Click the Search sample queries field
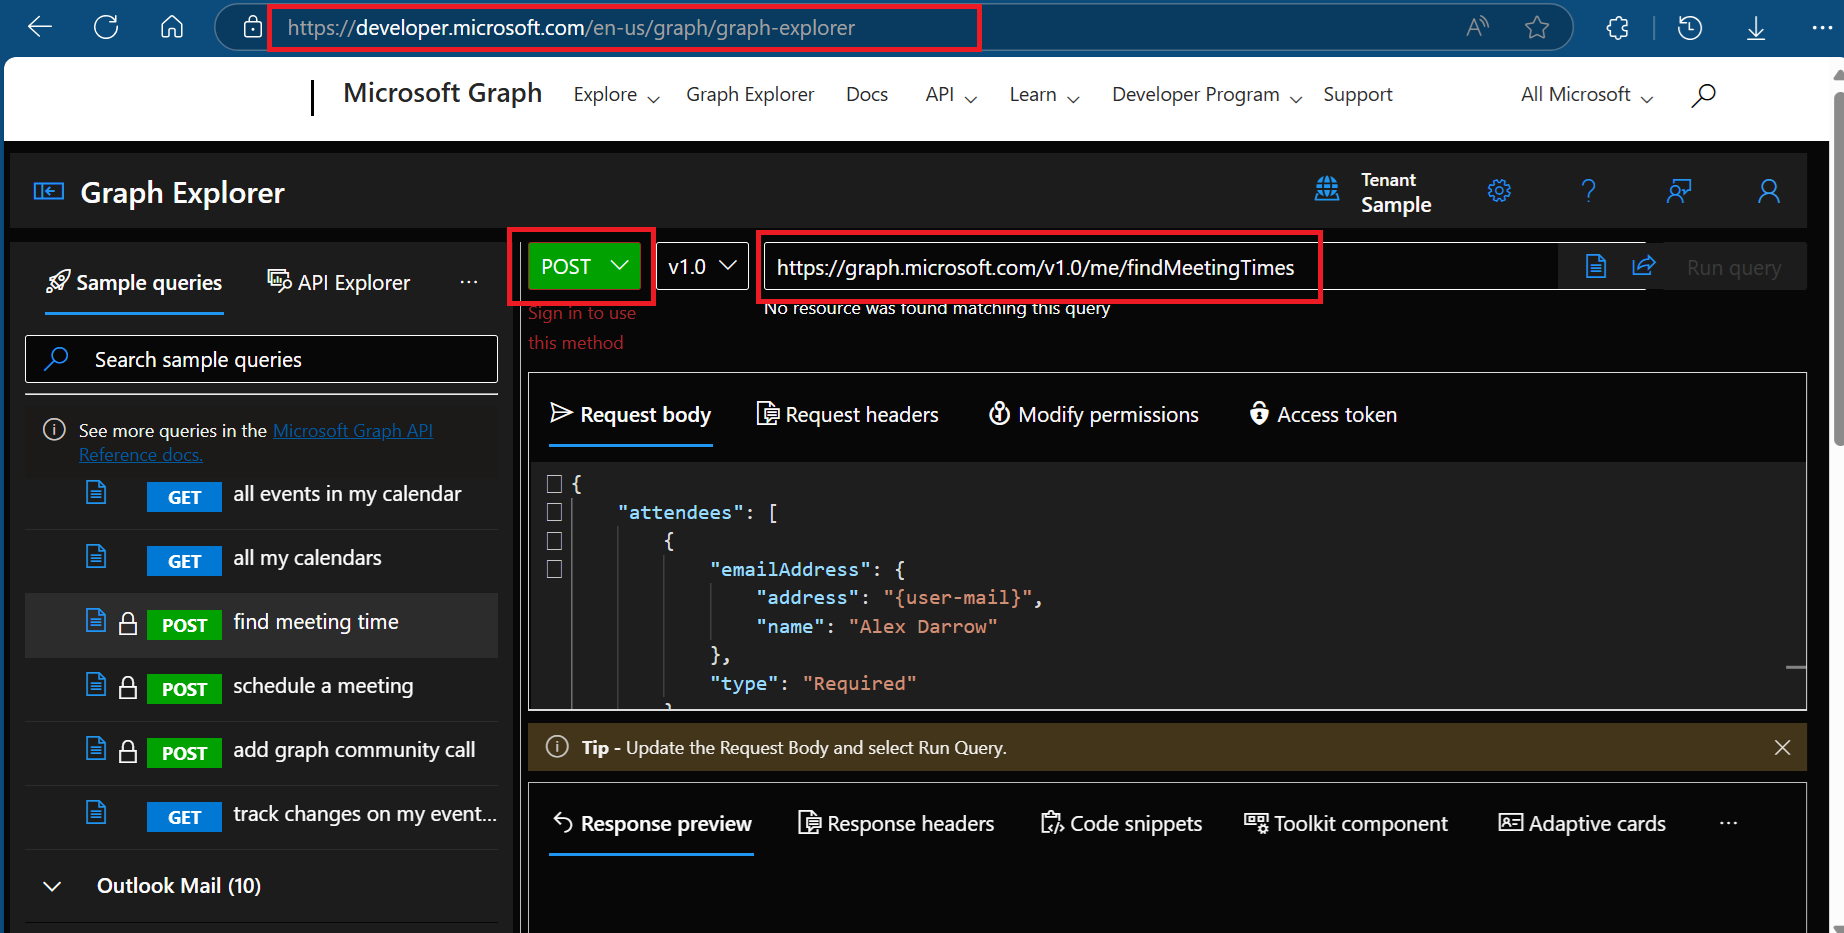1844x933 pixels. click(x=261, y=359)
